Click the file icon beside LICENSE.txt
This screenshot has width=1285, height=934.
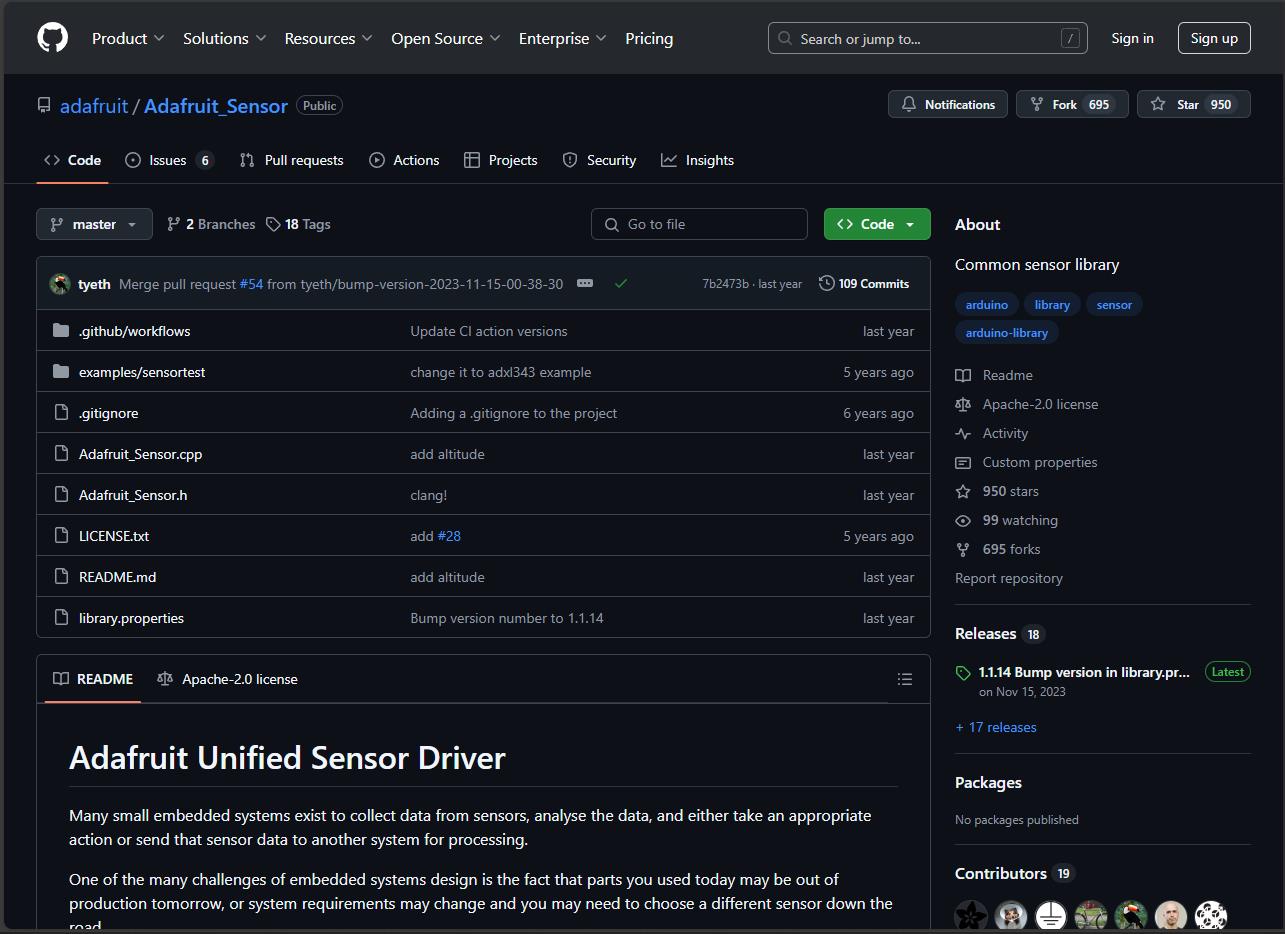[61, 535]
